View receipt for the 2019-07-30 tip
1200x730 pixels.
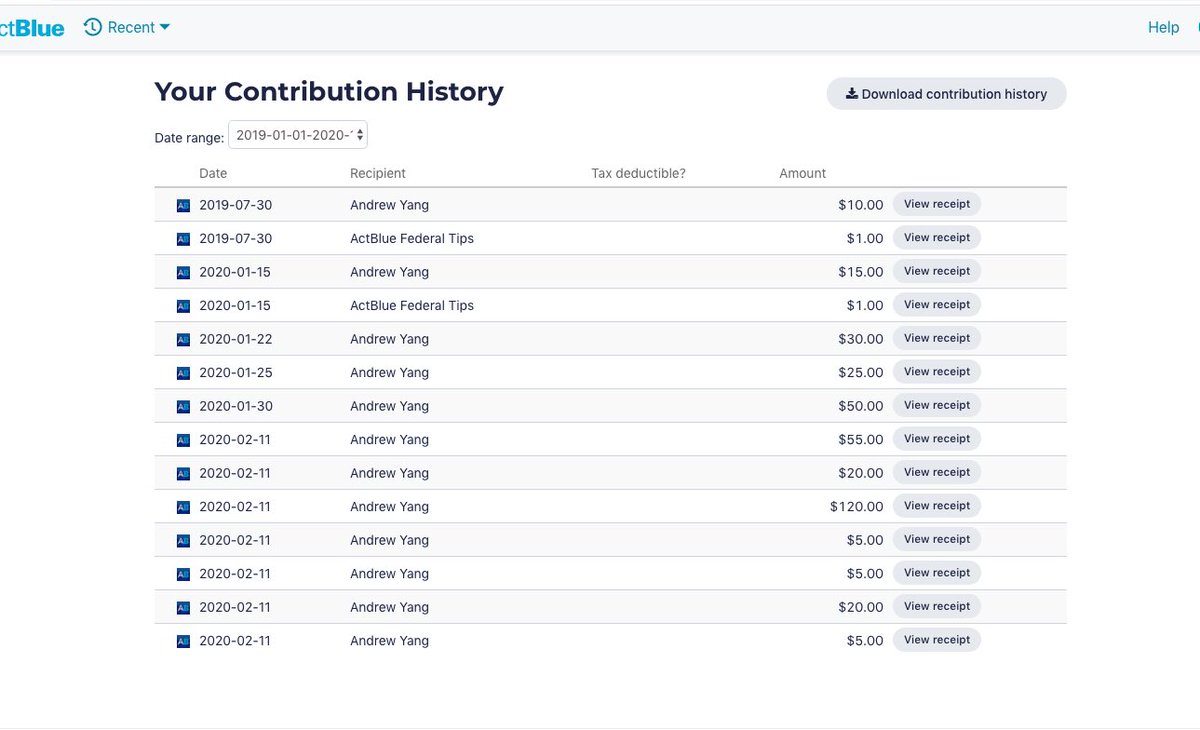click(x=936, y=238)
